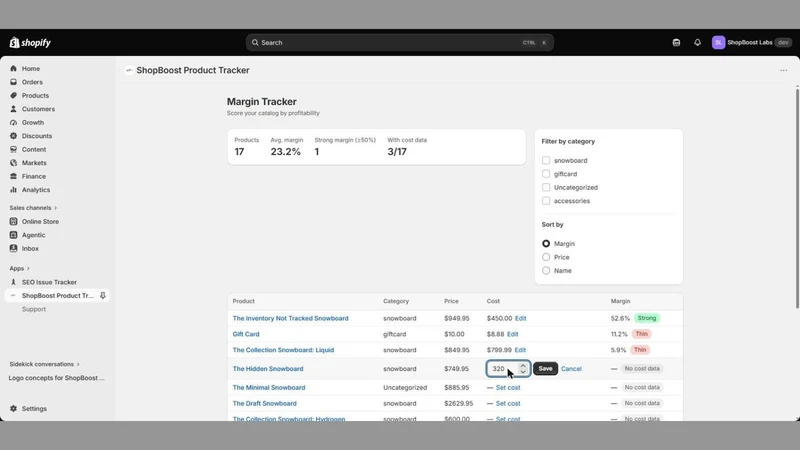
Task: Click the With cost data 3/17 value
Action: (397, 152)
